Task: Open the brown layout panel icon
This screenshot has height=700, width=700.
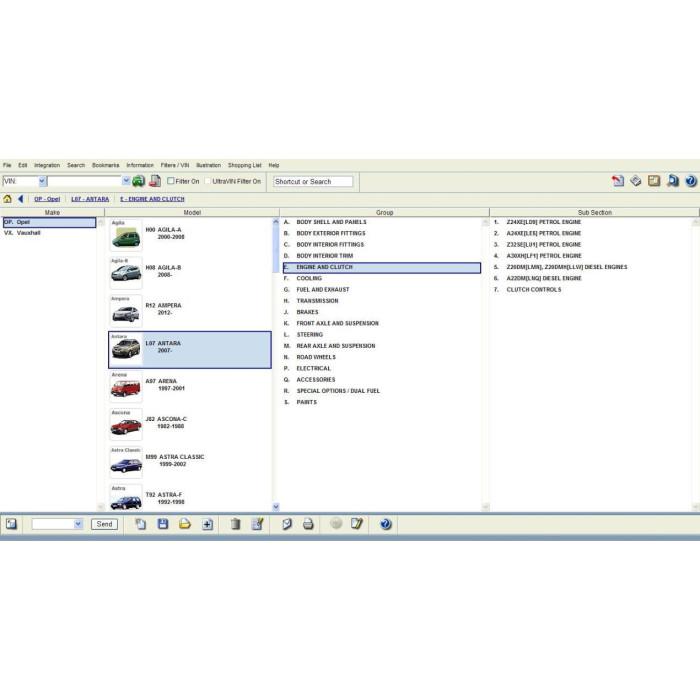Action: [x=654, y=181]
